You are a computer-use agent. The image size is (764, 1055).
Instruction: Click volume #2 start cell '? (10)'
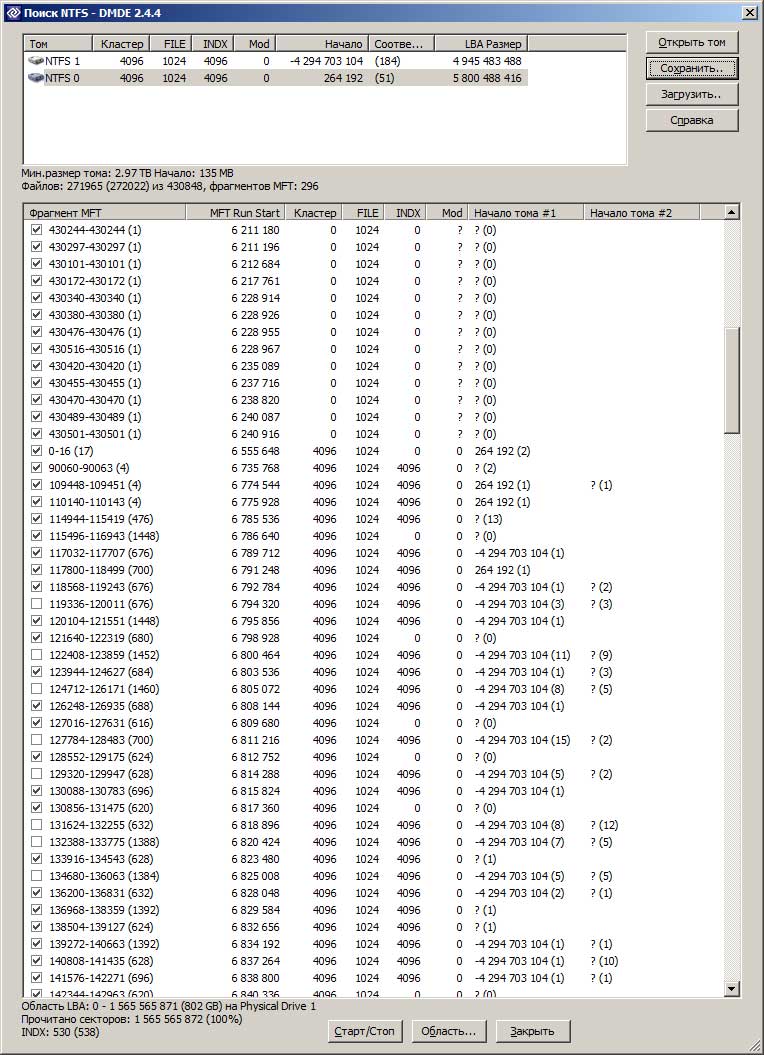point(604,961)
